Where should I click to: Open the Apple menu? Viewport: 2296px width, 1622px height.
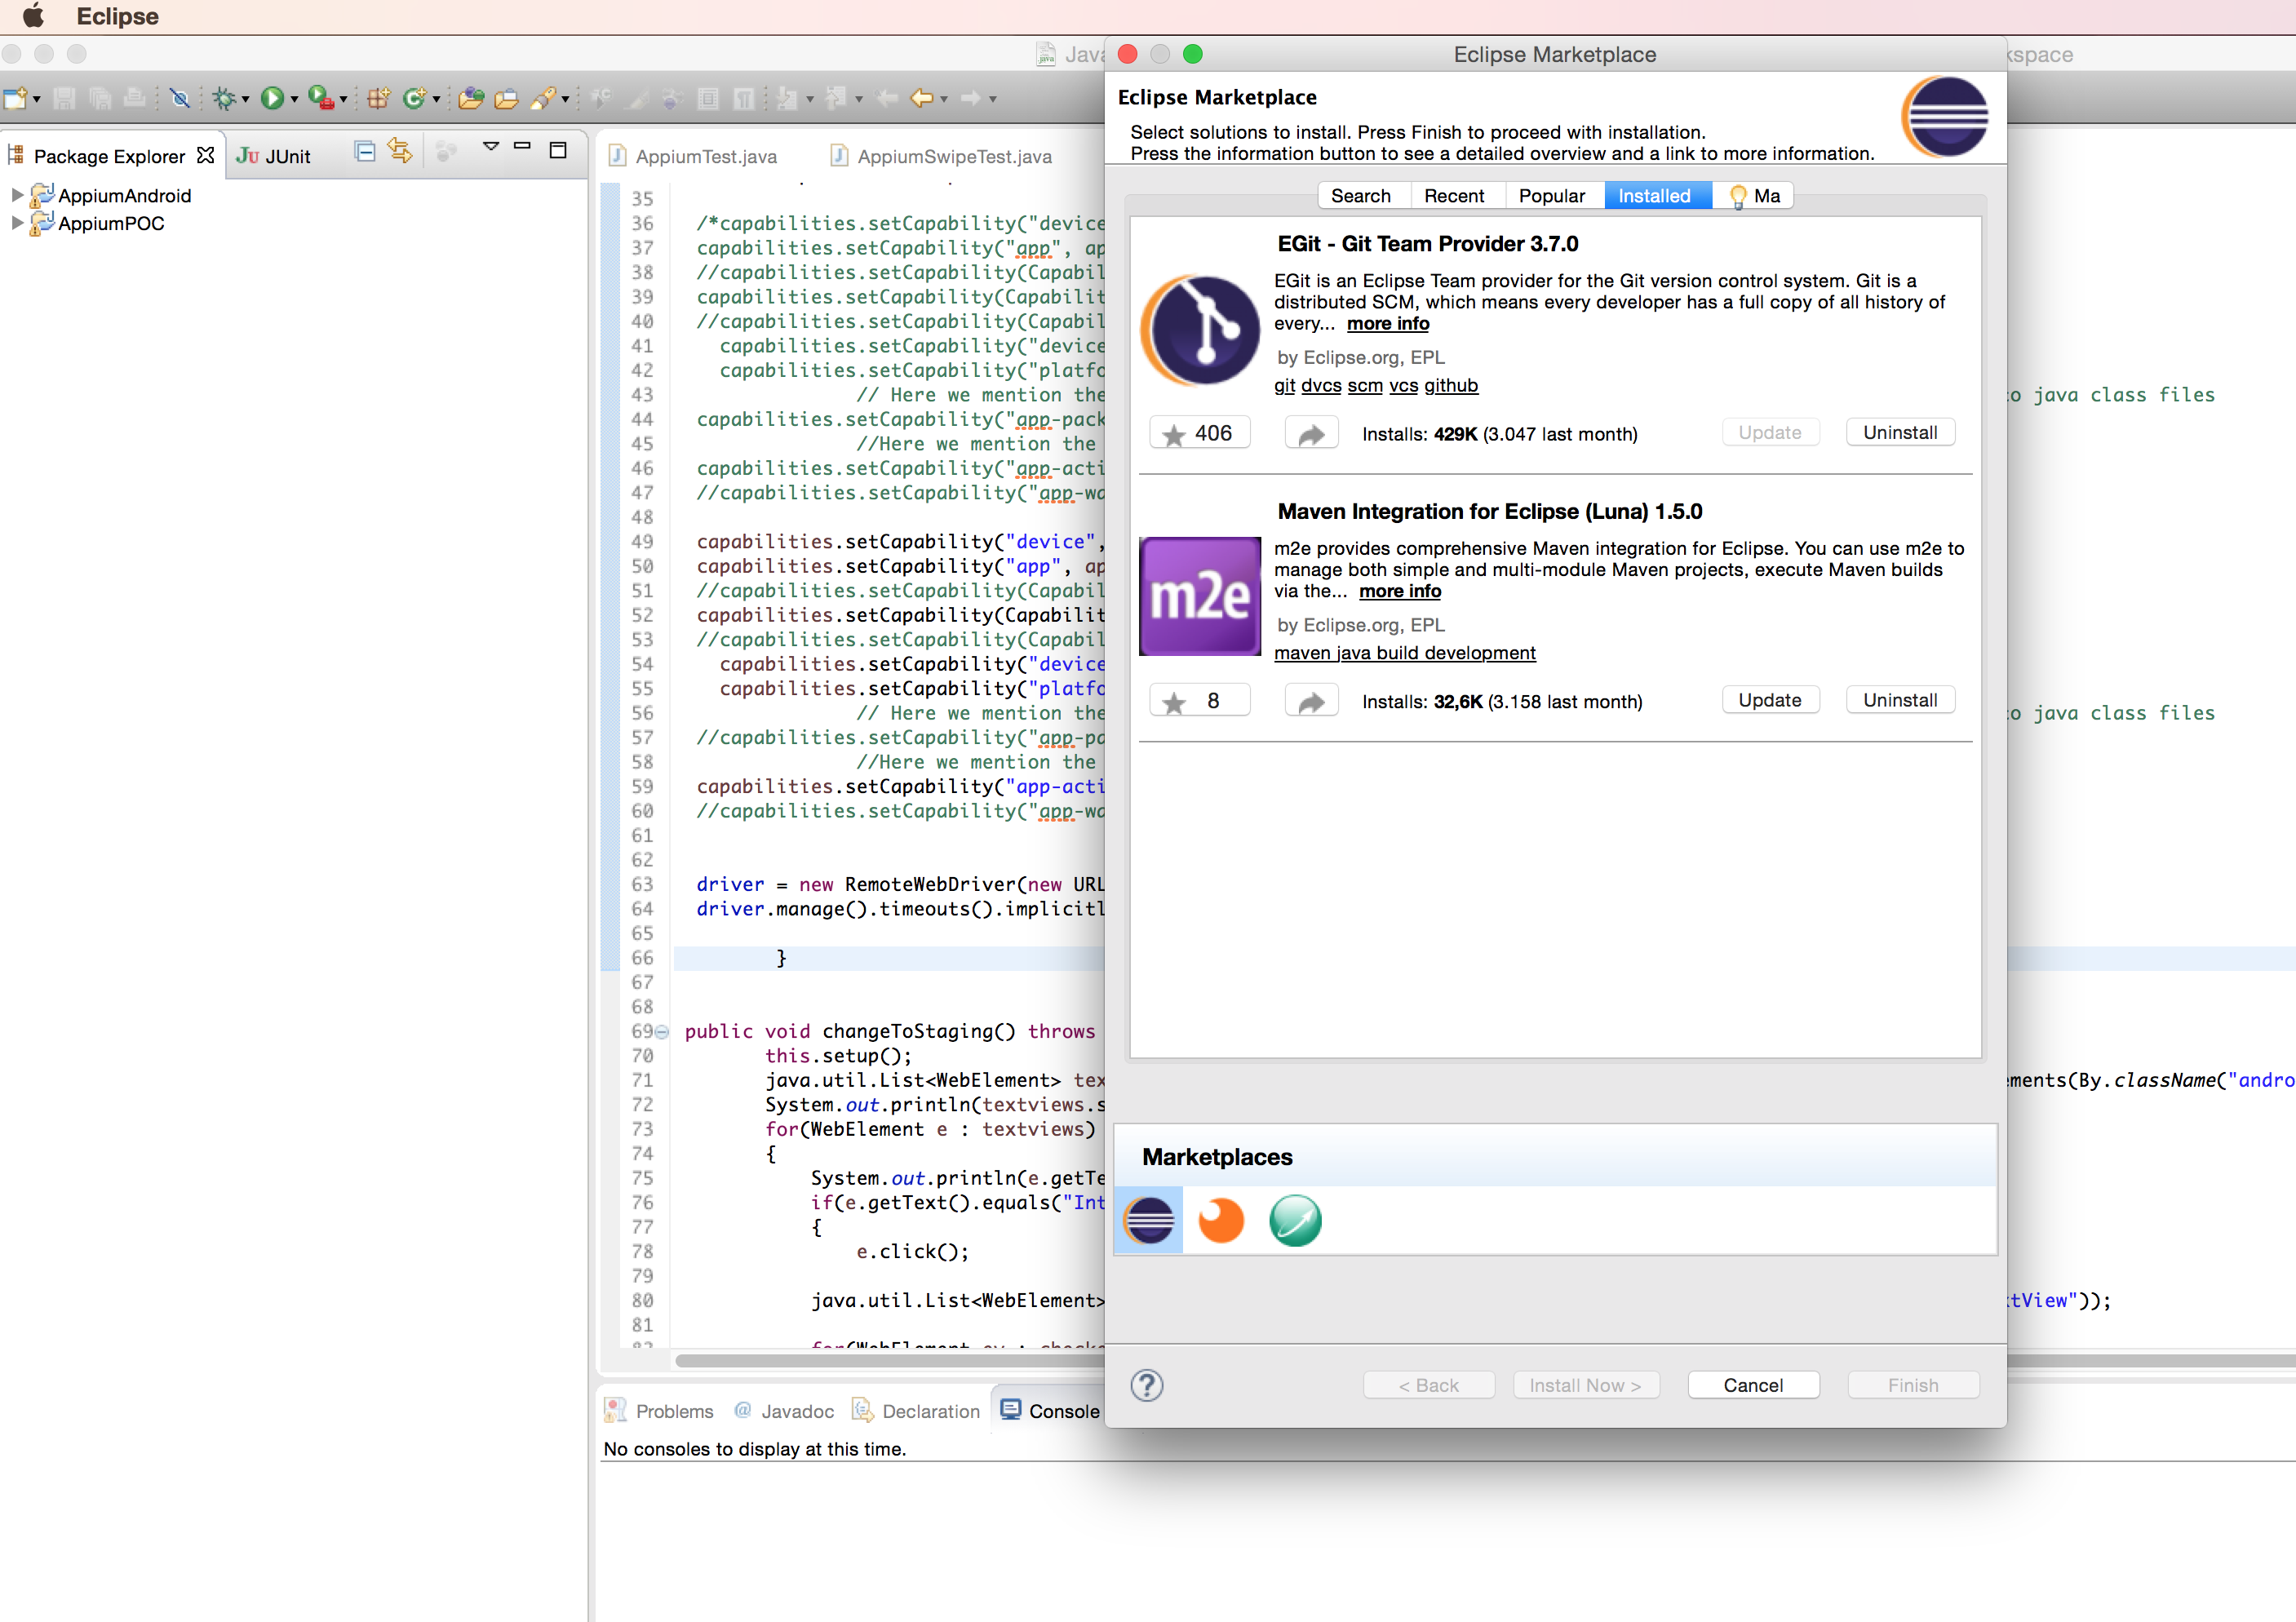pyautogui.click(x=33, y=16)
